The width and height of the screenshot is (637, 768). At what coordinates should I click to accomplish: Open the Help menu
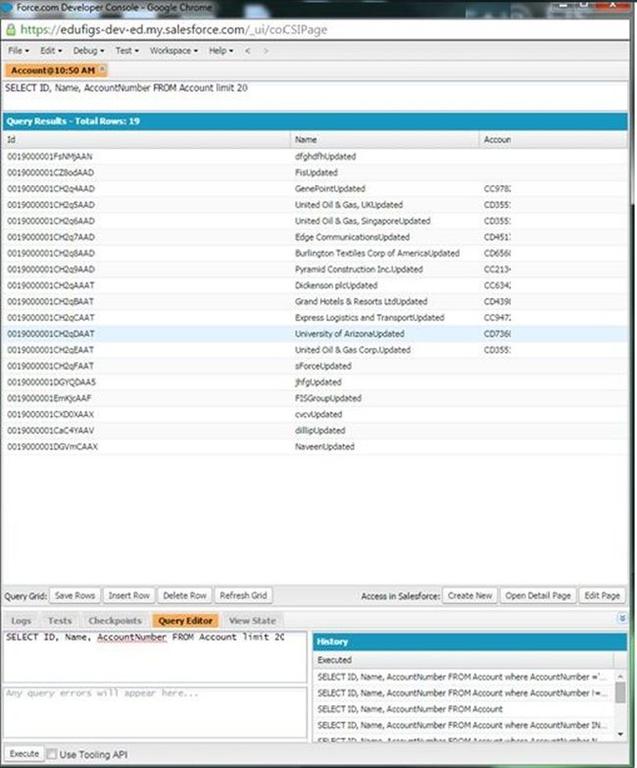(x=221, y=50)
